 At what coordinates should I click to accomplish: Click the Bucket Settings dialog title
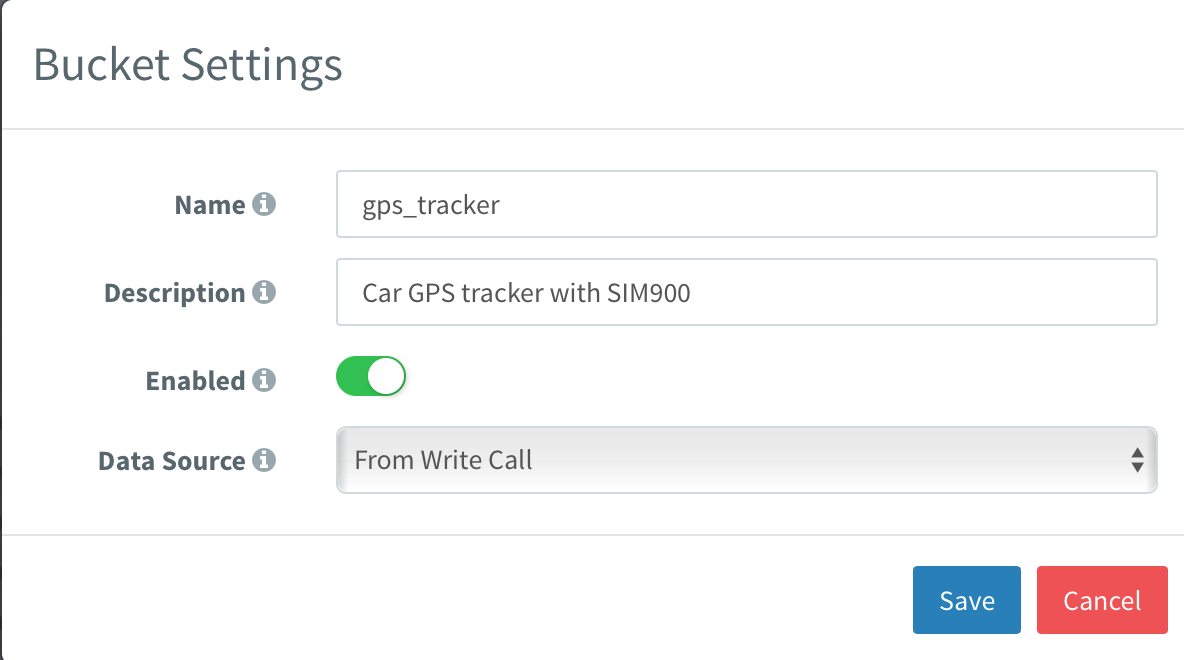click(188, 64)
